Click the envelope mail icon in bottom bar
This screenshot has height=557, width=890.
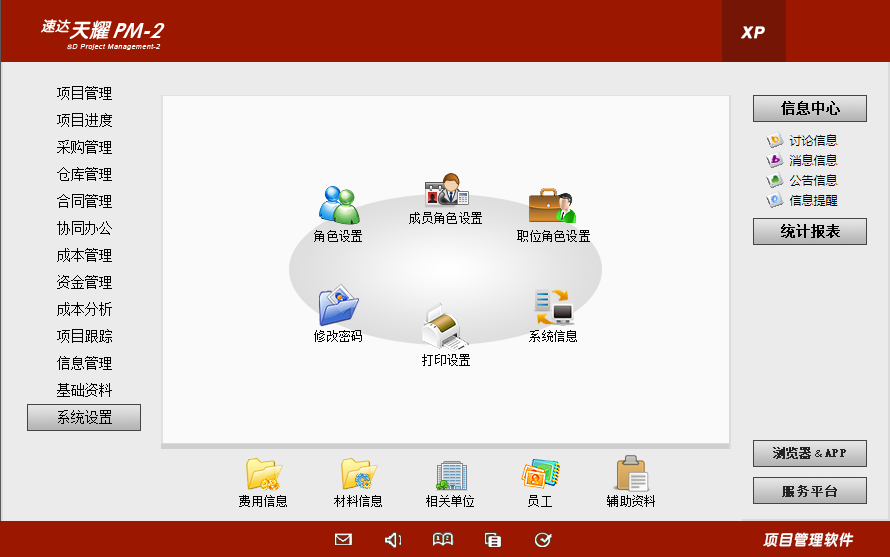tap(343, 540)
